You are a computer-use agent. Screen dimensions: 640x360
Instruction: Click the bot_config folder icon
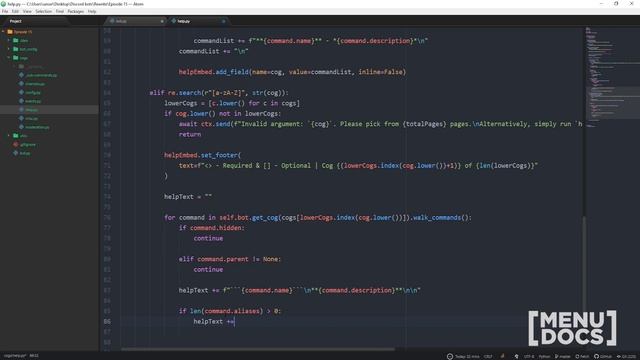coord(16,49)
